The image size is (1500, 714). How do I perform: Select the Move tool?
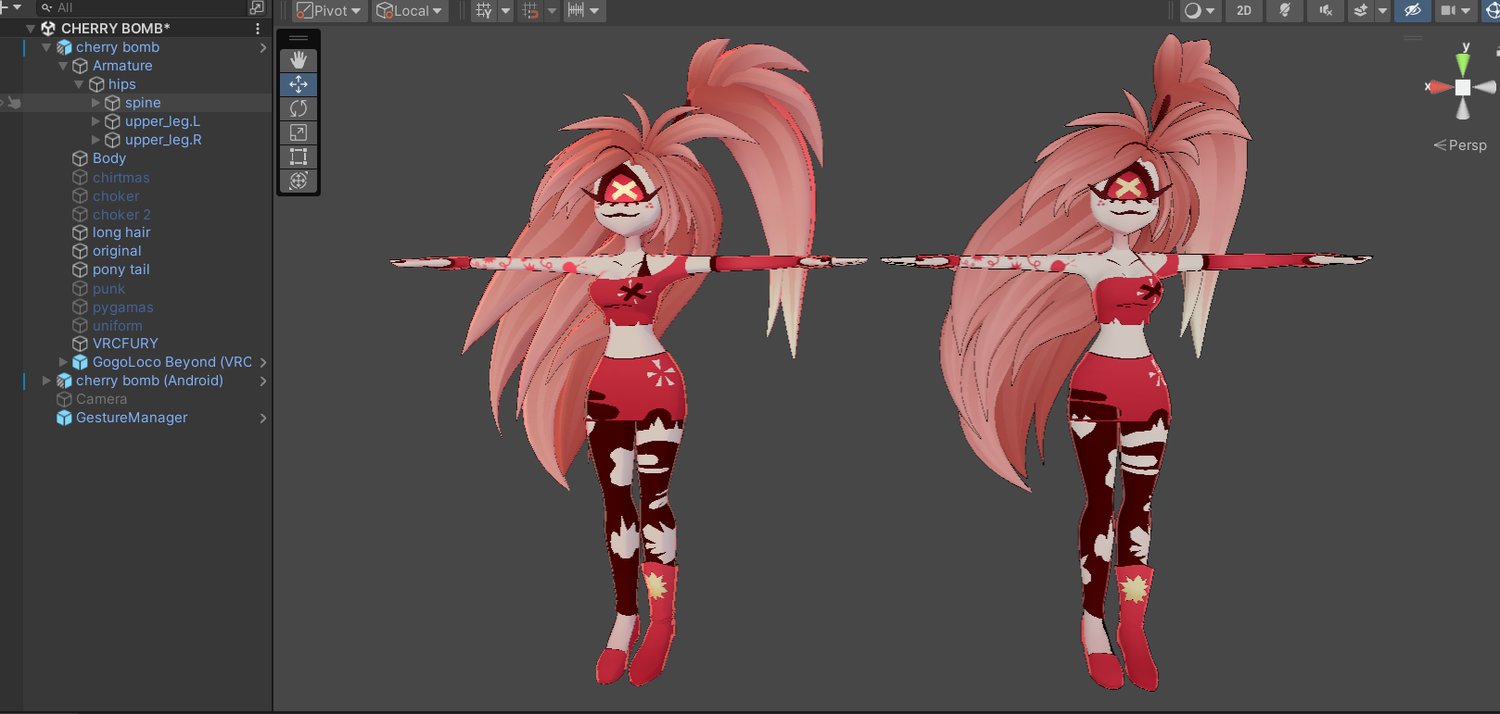(x=298, y=84)
